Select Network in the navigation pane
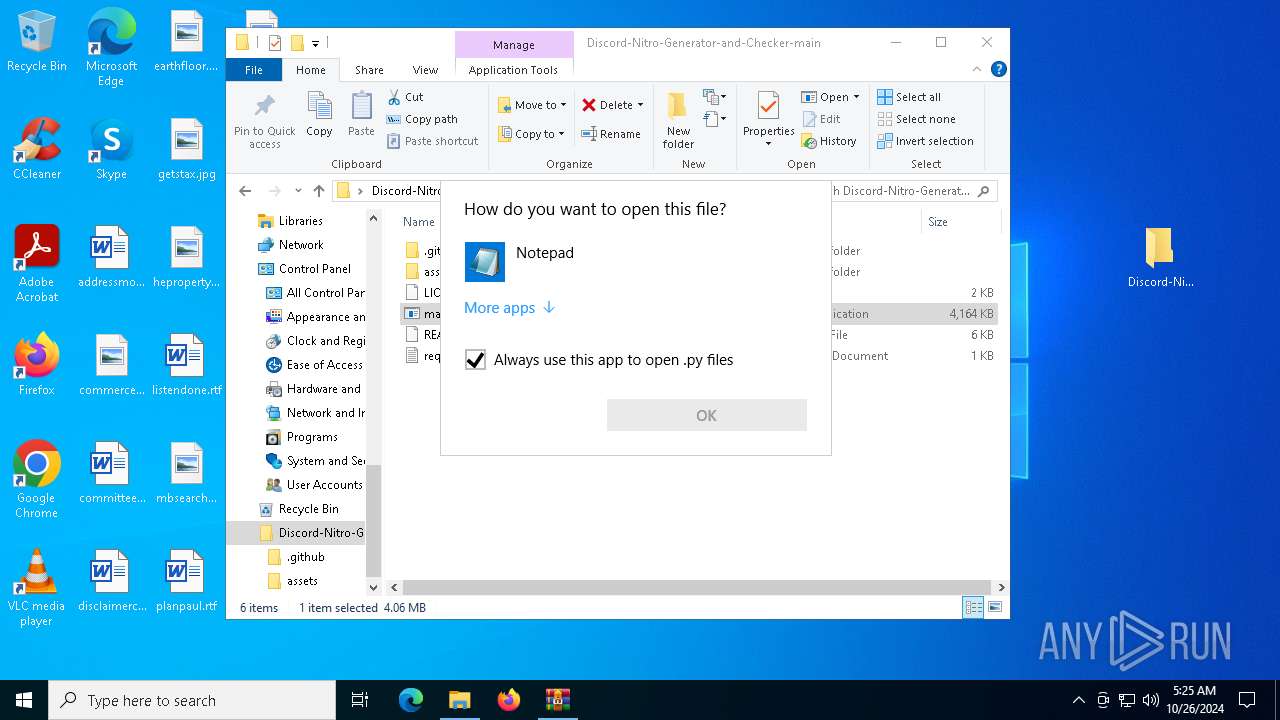Image resolution: width=1280 pixels, height=720 pixels. [300, 245]
